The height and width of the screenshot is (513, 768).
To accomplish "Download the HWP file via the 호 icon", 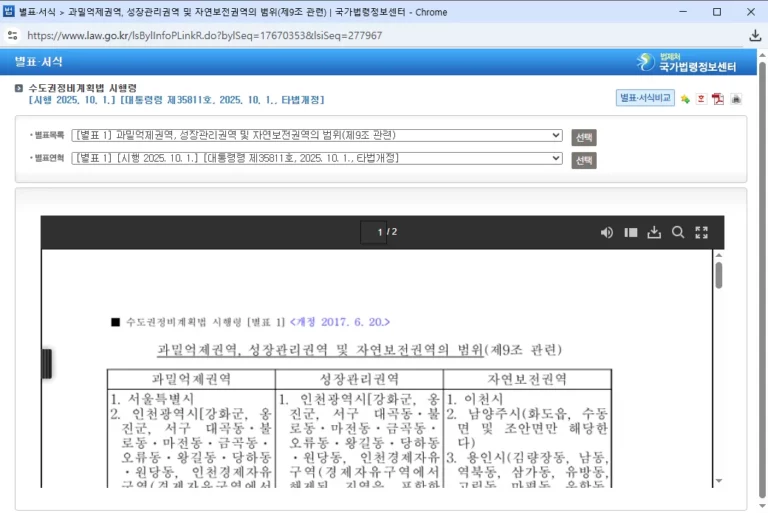I will point(701,99).
